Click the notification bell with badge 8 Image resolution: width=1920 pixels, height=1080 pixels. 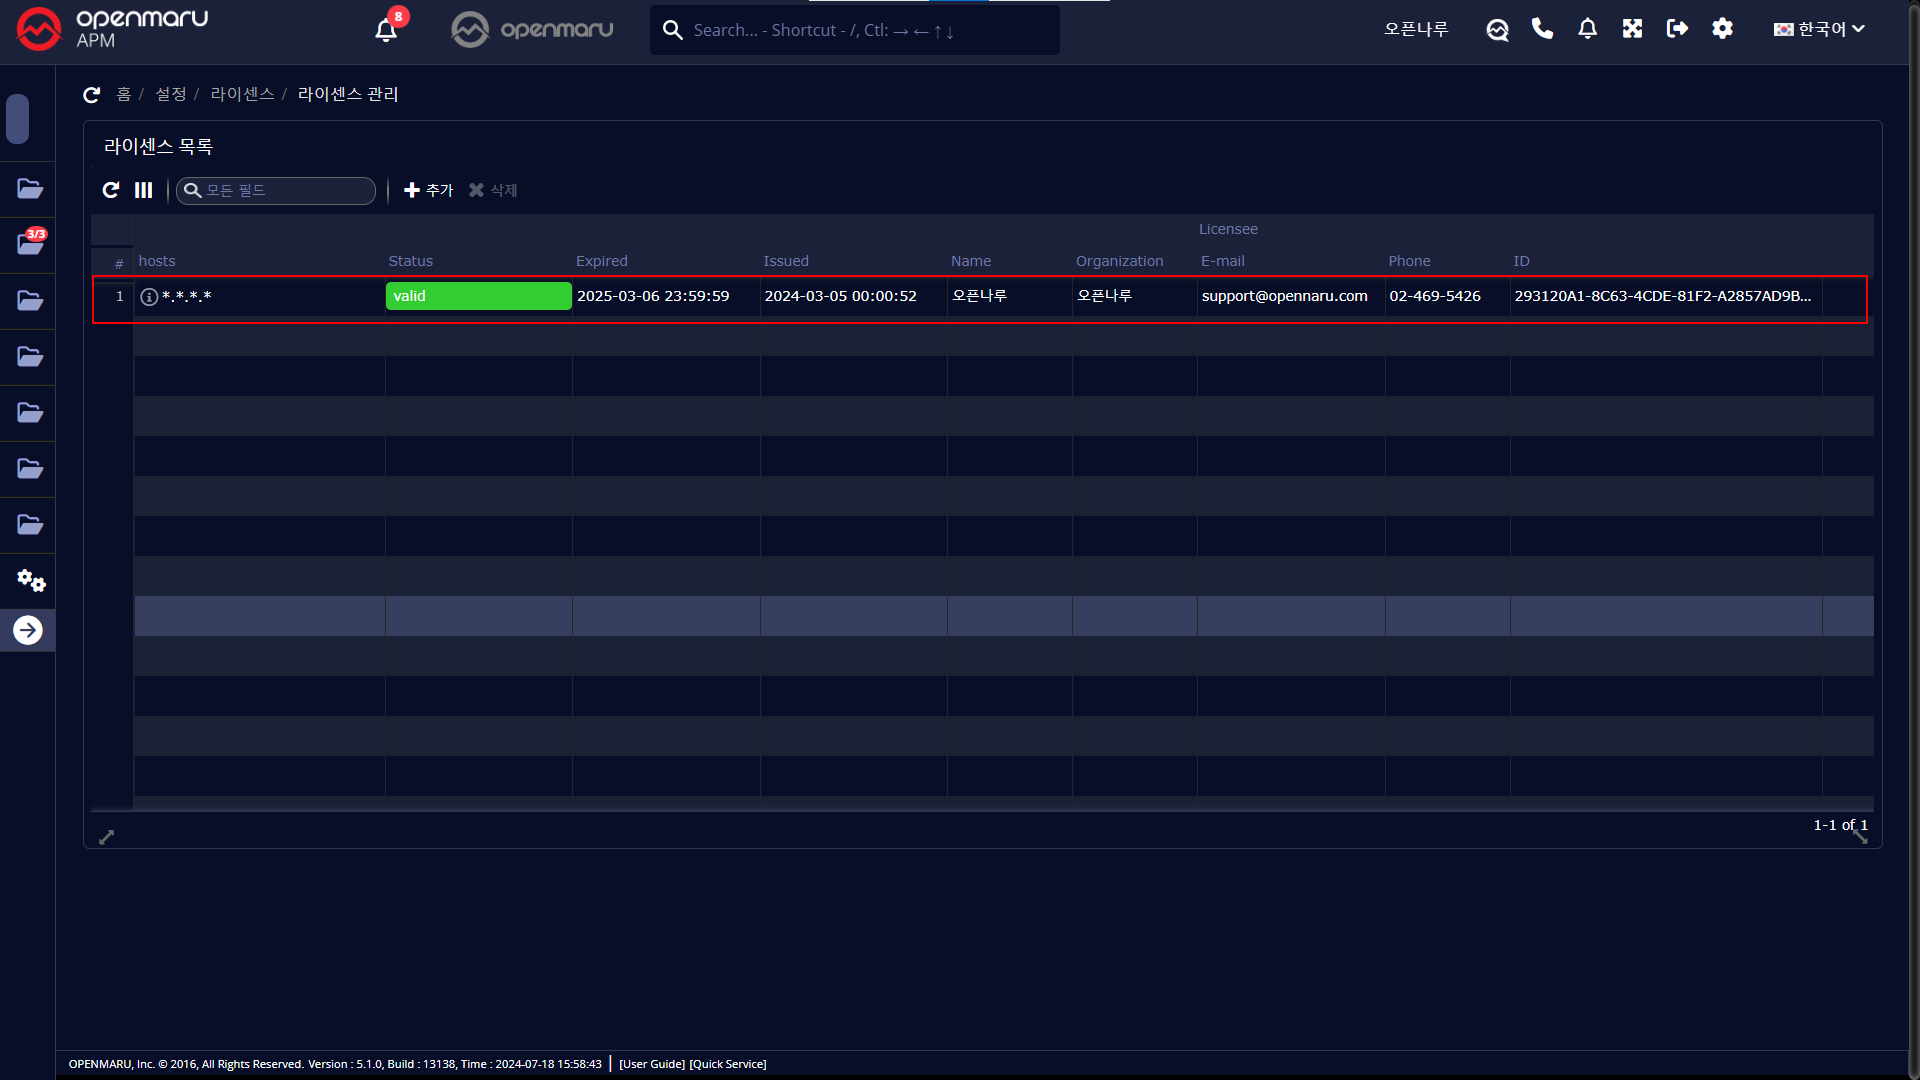tap(386, 30)
